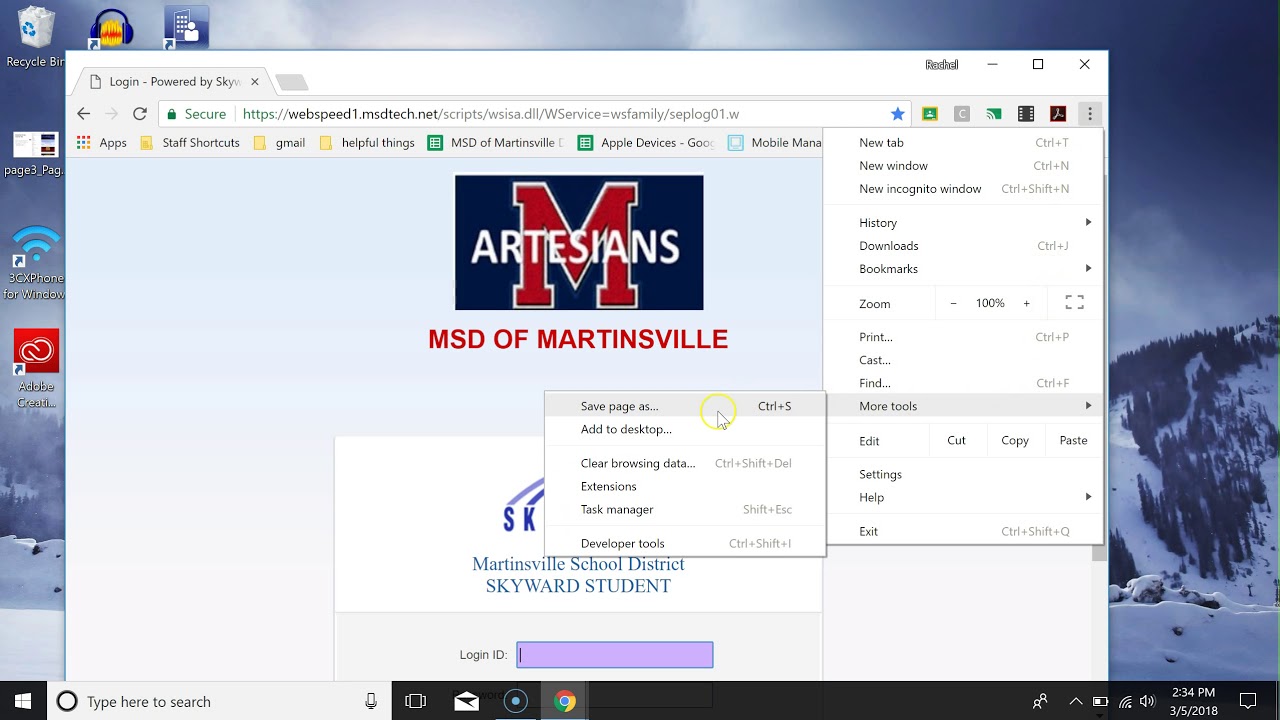Screen dimensions: 1280x720
Task: Click the Chrome back arrow button
Action: [x=84, y=114]
